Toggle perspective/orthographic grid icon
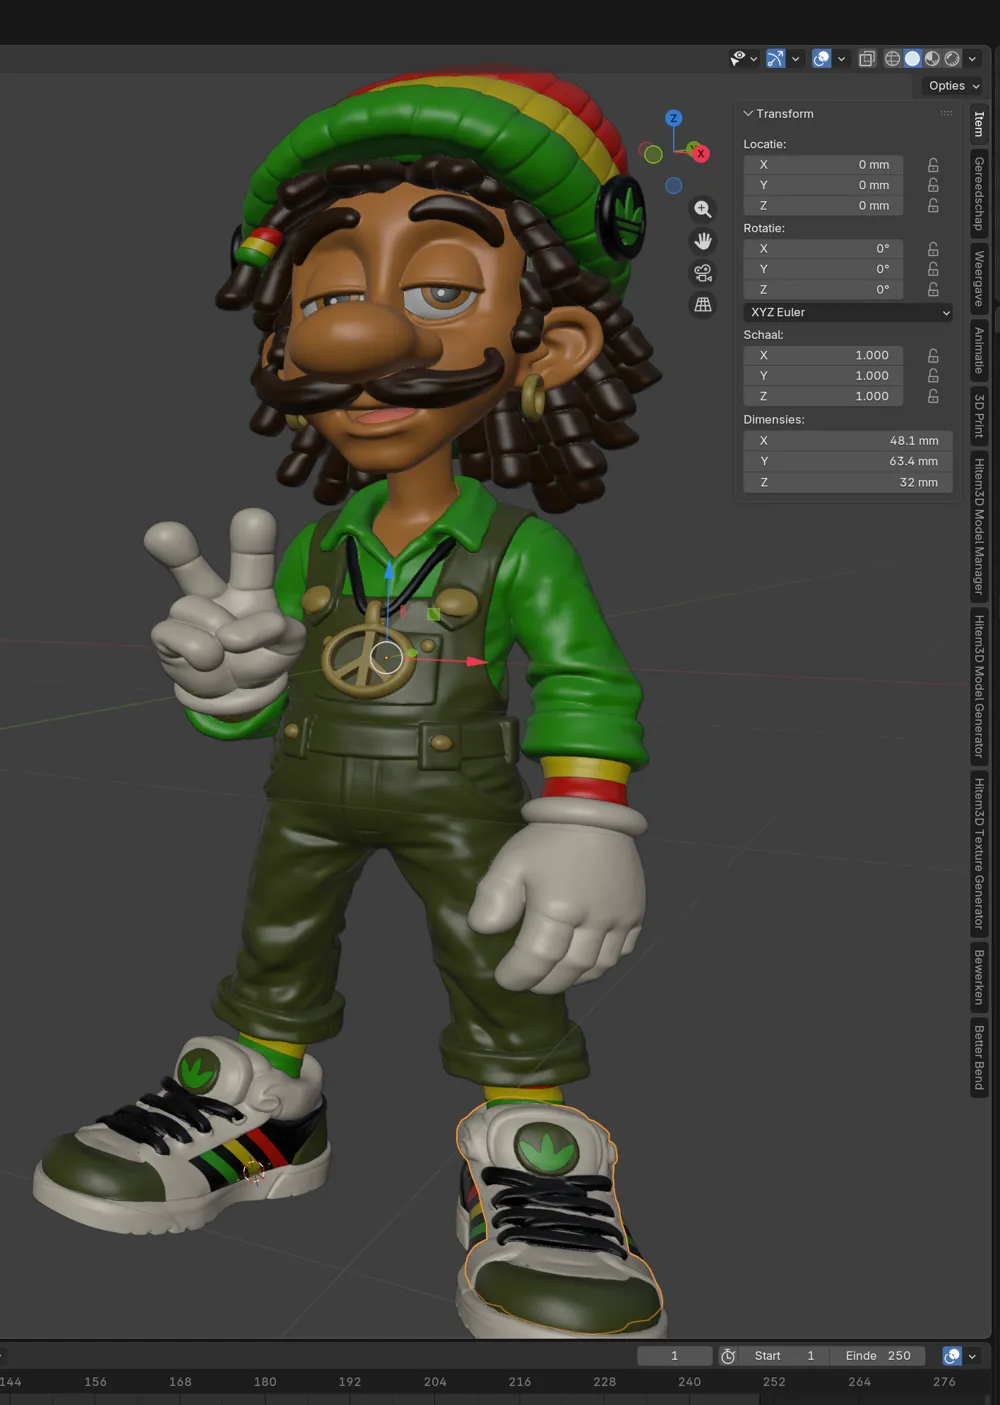The height and width of the screenshot is (1405, 1000). pos(703,304)
